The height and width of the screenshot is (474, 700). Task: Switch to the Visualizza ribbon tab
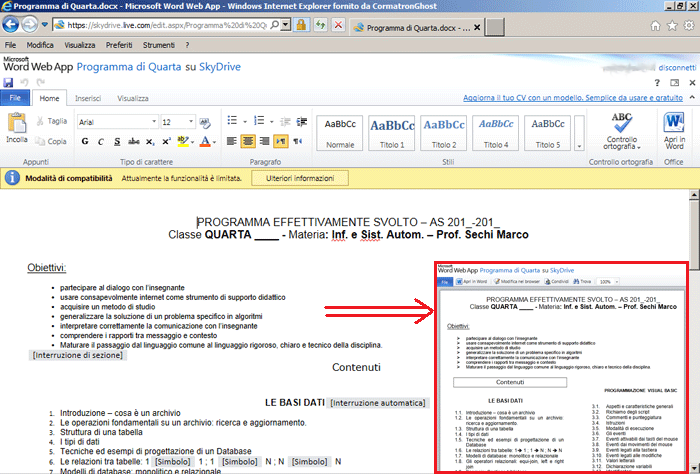[133, 98]
